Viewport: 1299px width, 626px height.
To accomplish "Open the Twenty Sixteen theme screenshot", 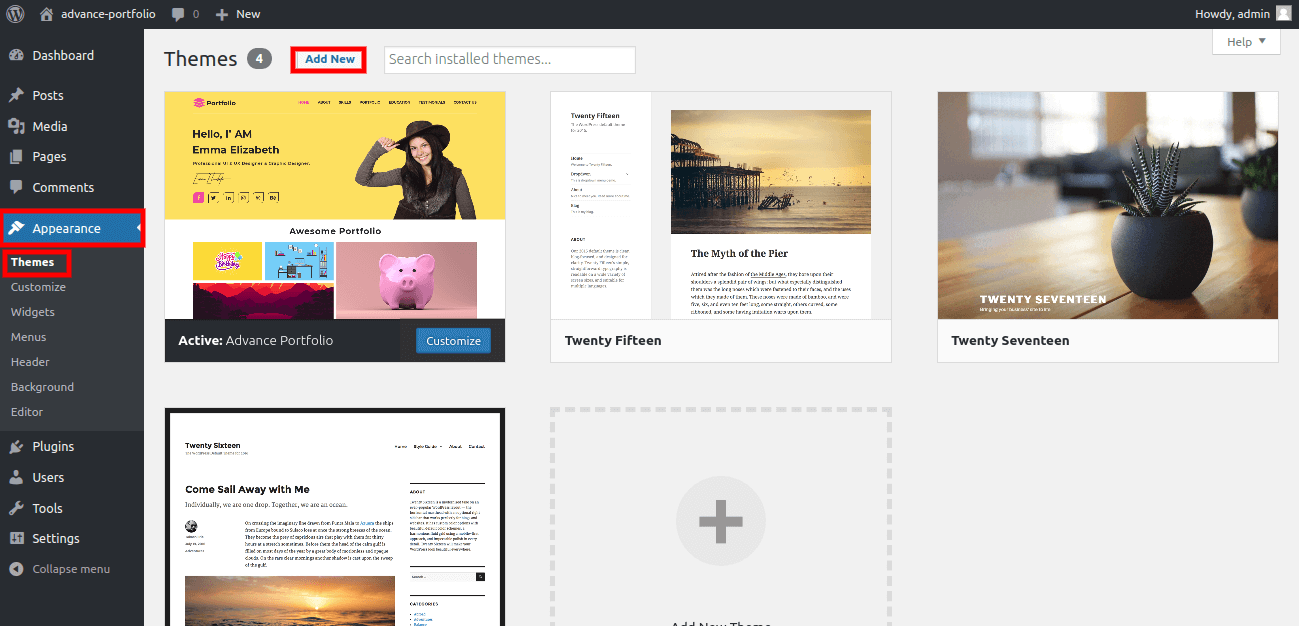I will tap(335, 517).
